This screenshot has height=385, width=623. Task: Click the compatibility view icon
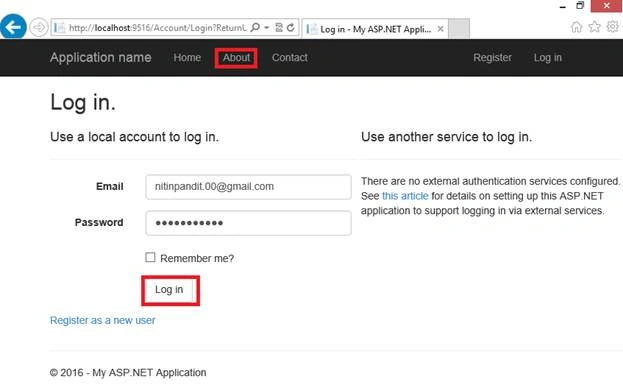click(x=279, y=27)
